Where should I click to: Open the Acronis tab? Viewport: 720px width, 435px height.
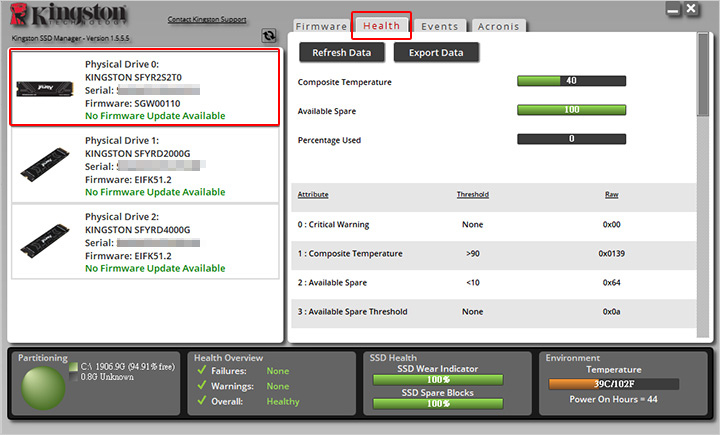(498, 26)
